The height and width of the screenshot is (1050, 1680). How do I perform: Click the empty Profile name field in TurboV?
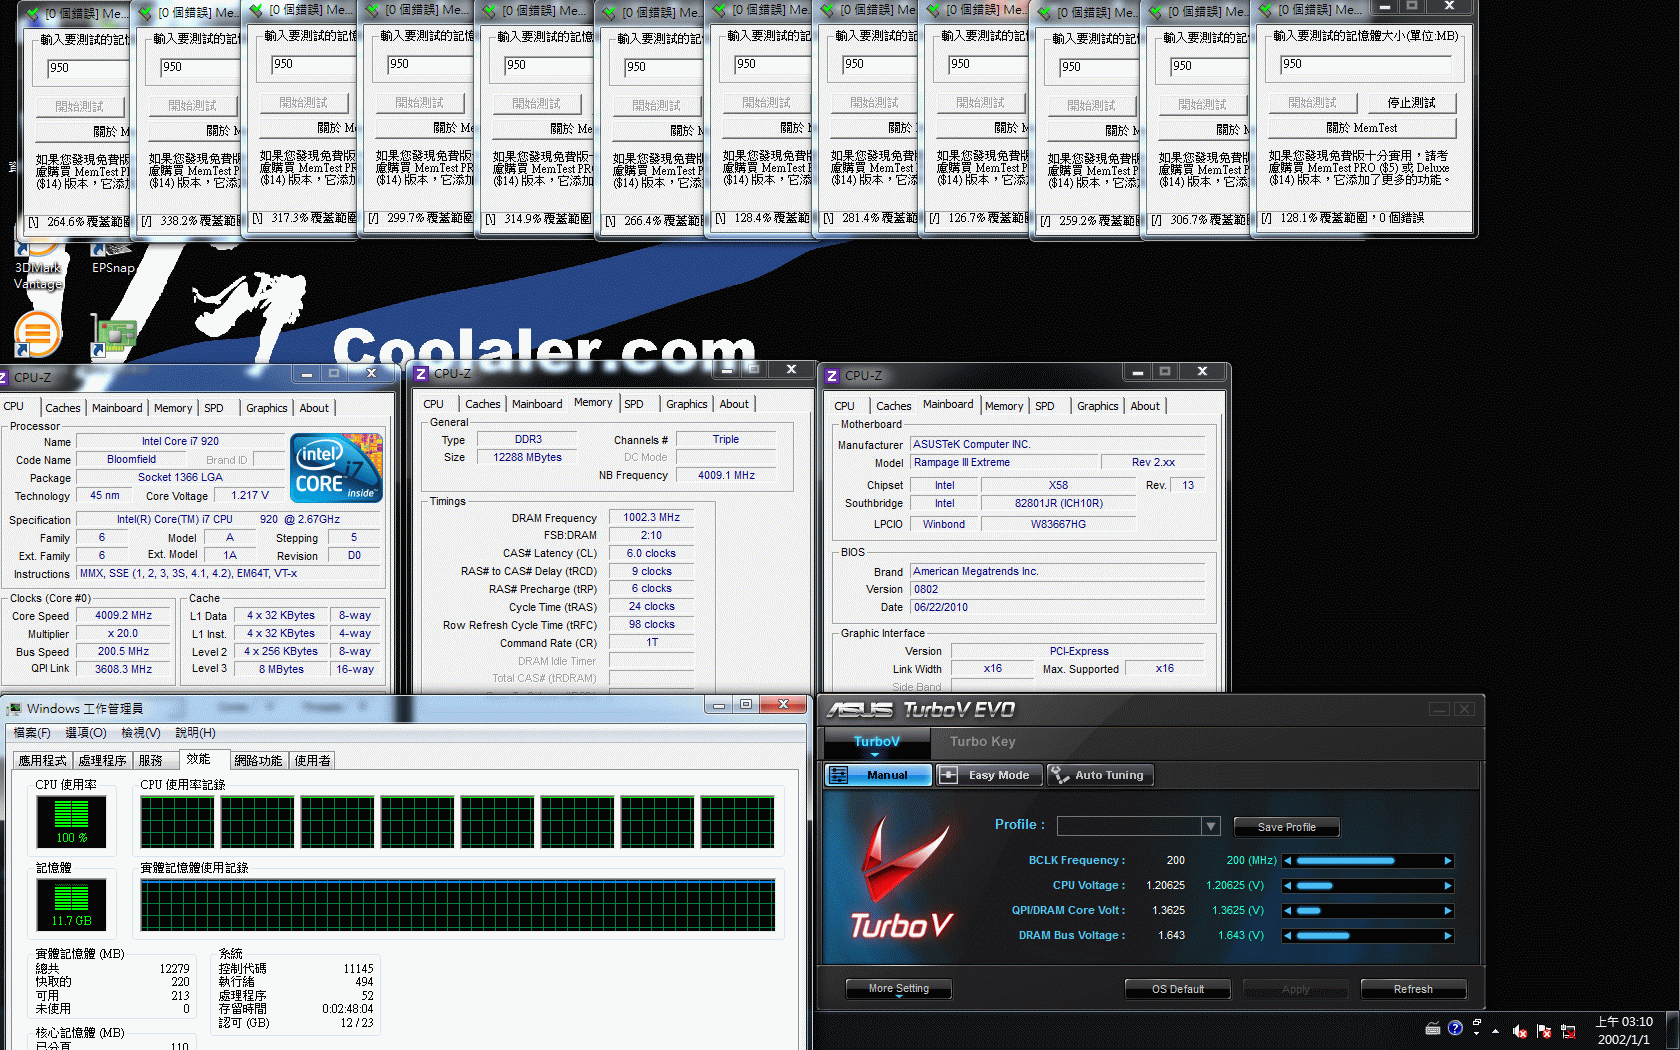(x=1129, y=826)
